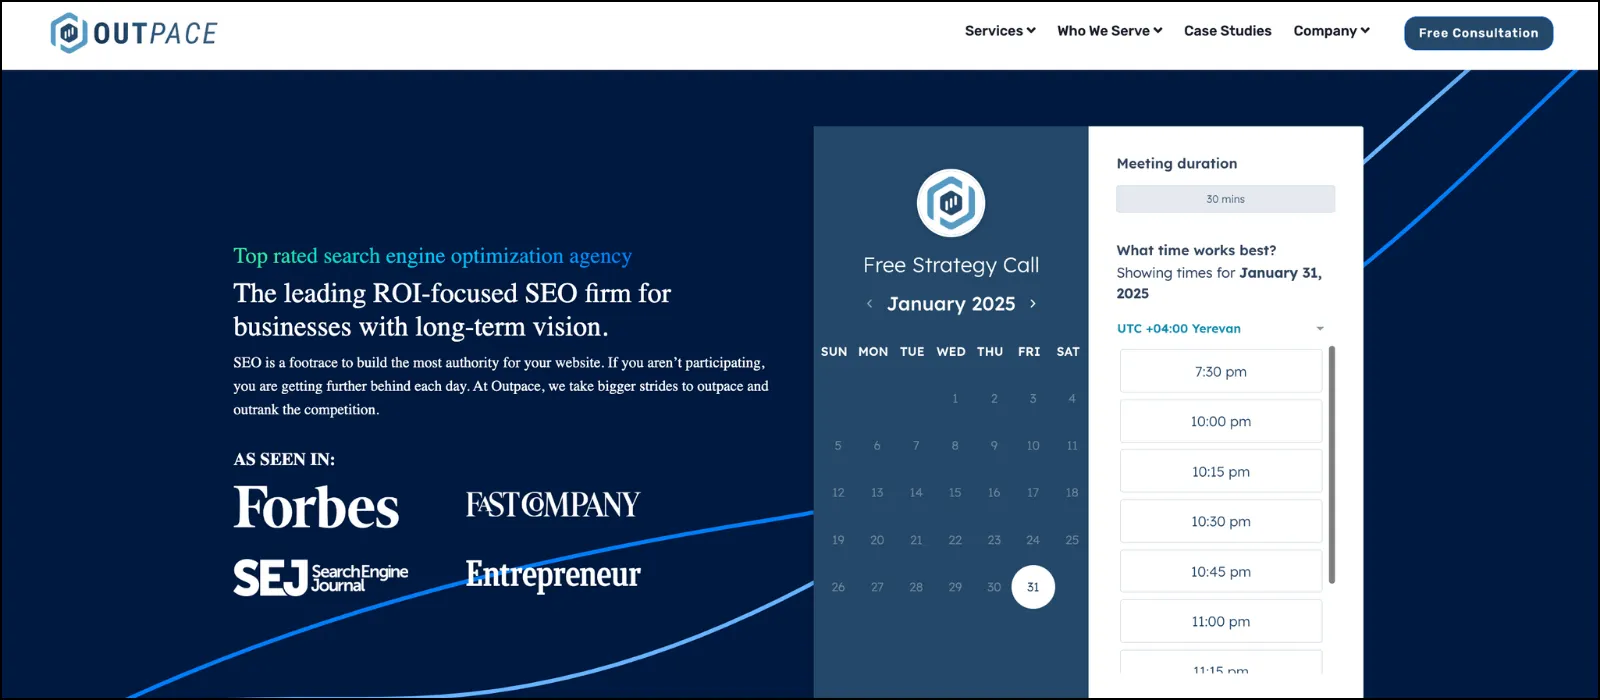Screen dimensions: 1600x700
Task: Click the 'AS SEEN IN:' label
Action: (x=284, y=460)
